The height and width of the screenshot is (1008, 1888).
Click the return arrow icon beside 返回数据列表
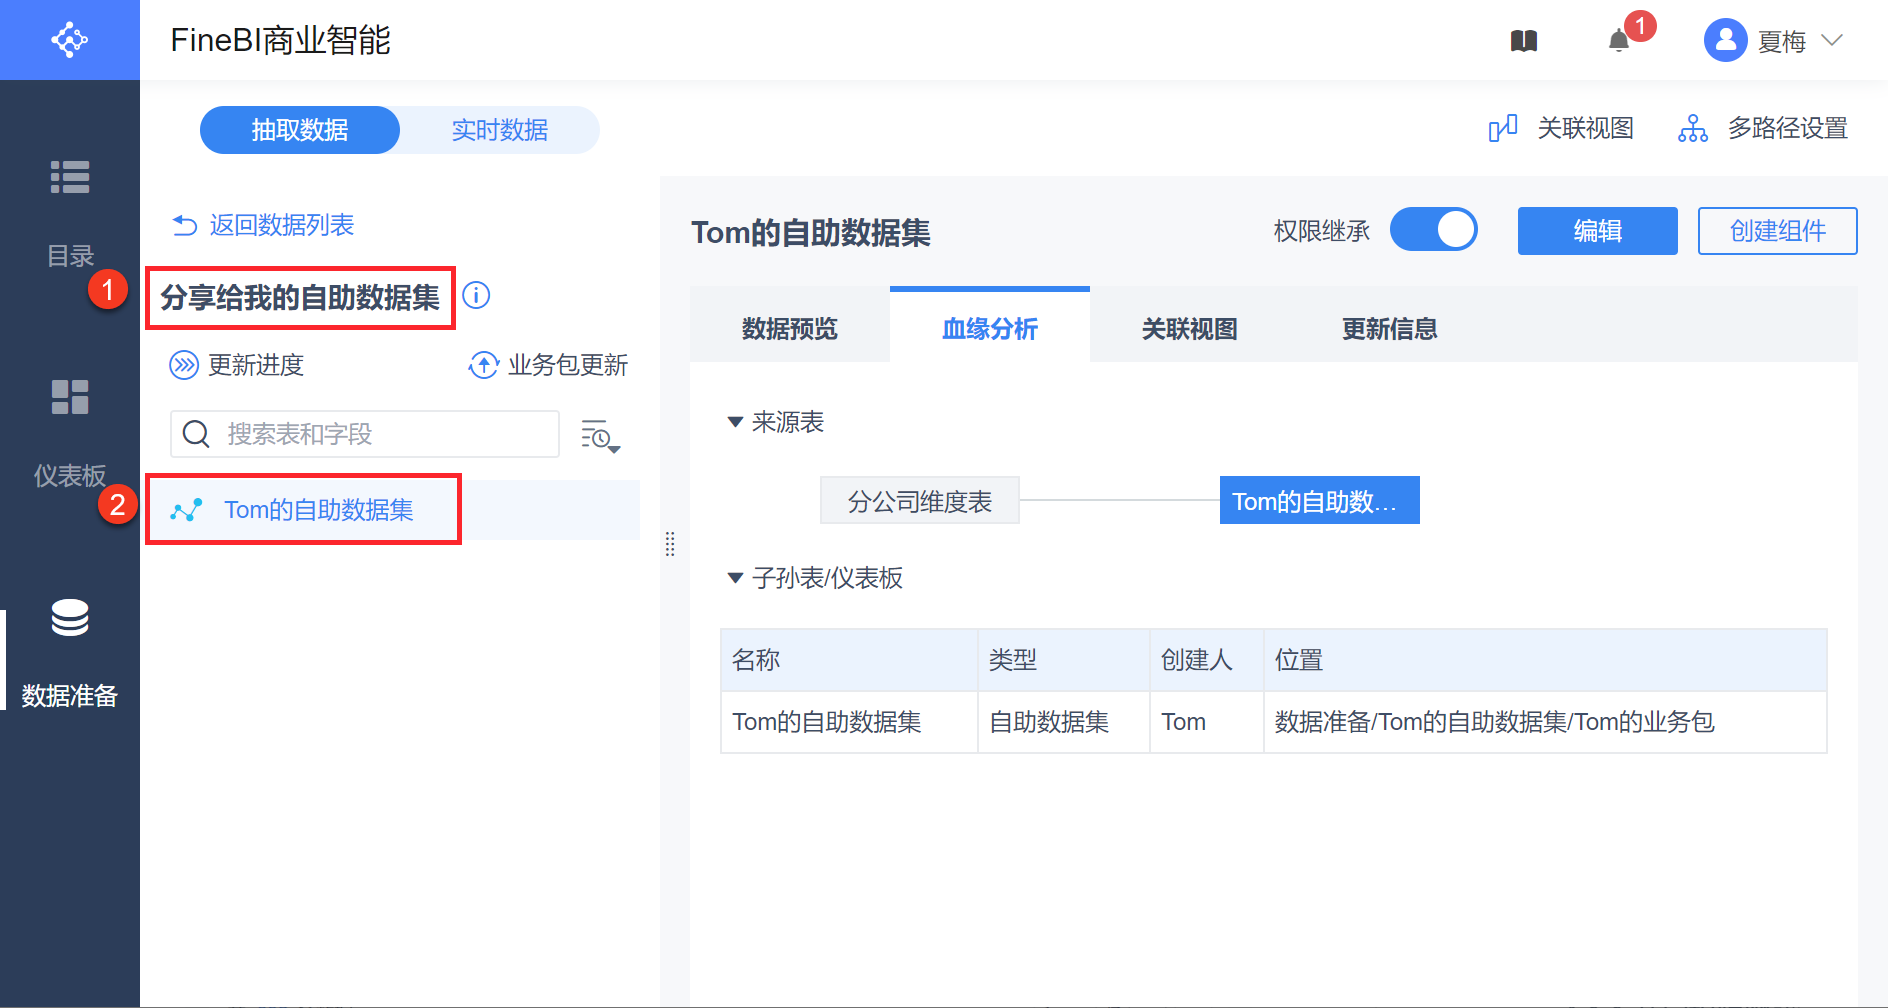pyautogui.click(x=185, y=225)
